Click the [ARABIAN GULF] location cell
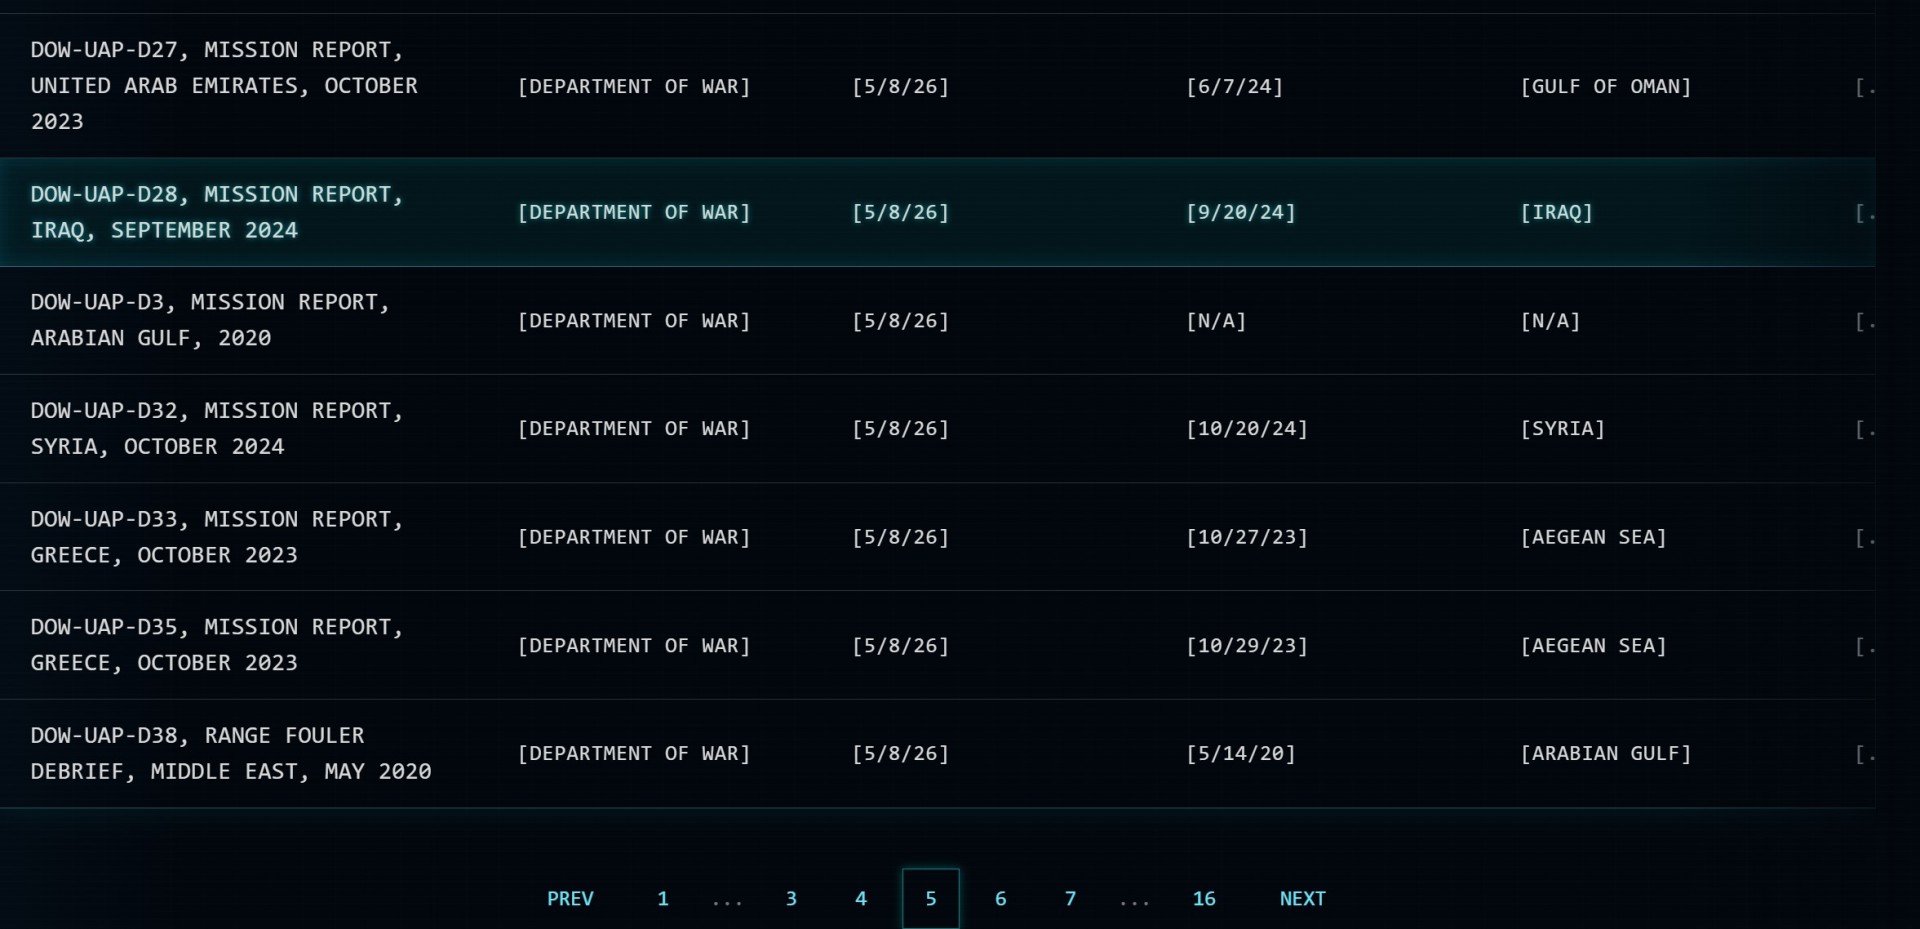The height and width of the screenshot is (929, 1920). [x=1605, y=753]
